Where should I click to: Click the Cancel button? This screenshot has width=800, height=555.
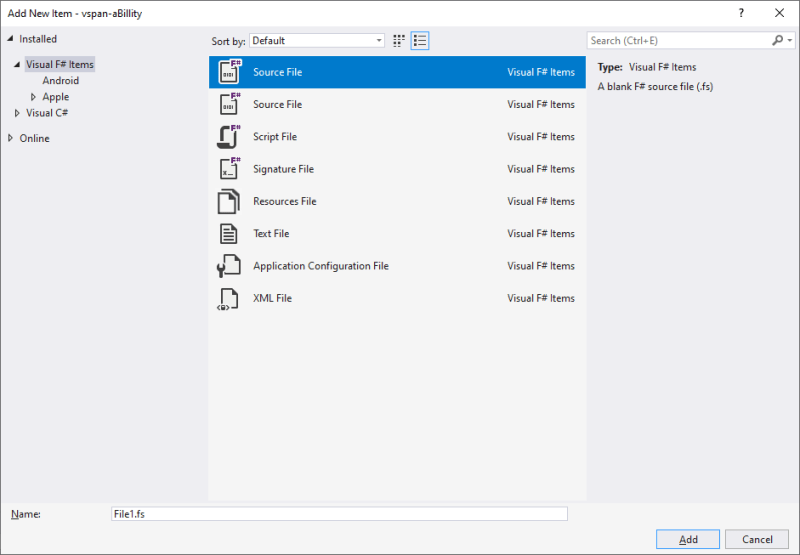(x=757, y=539)
